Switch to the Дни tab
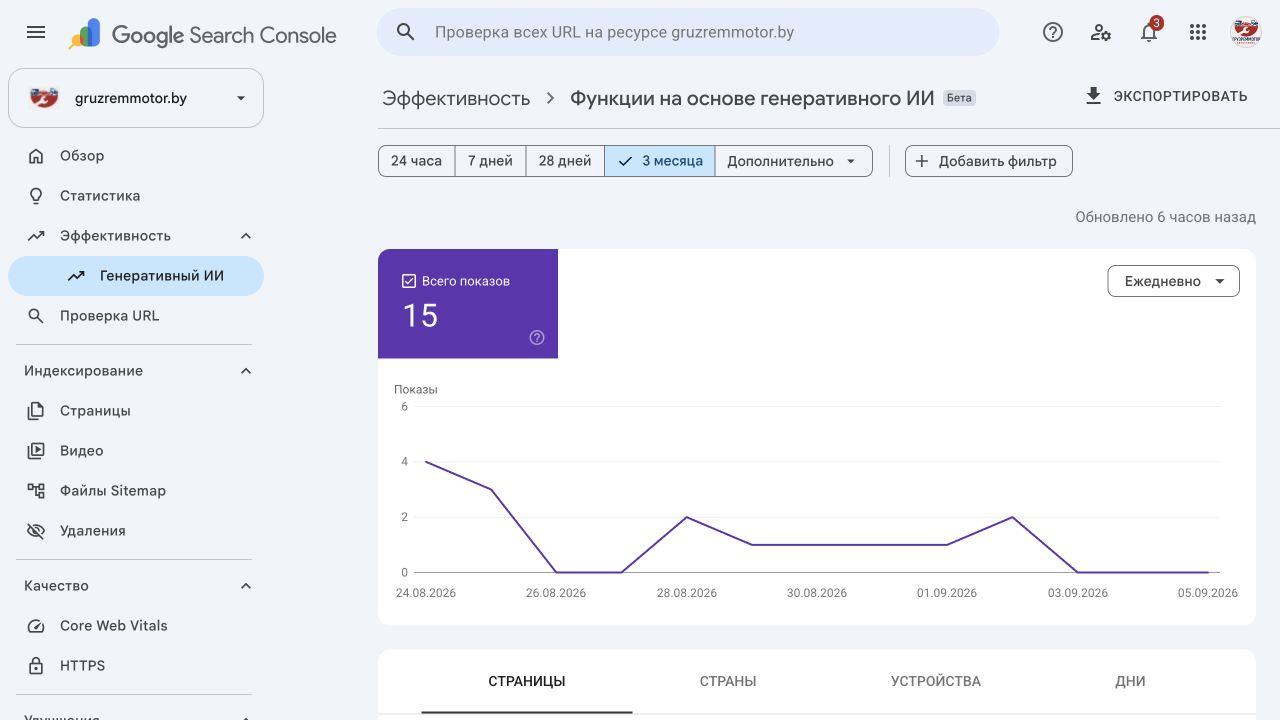1280x720 pixels. (1130, 681)
